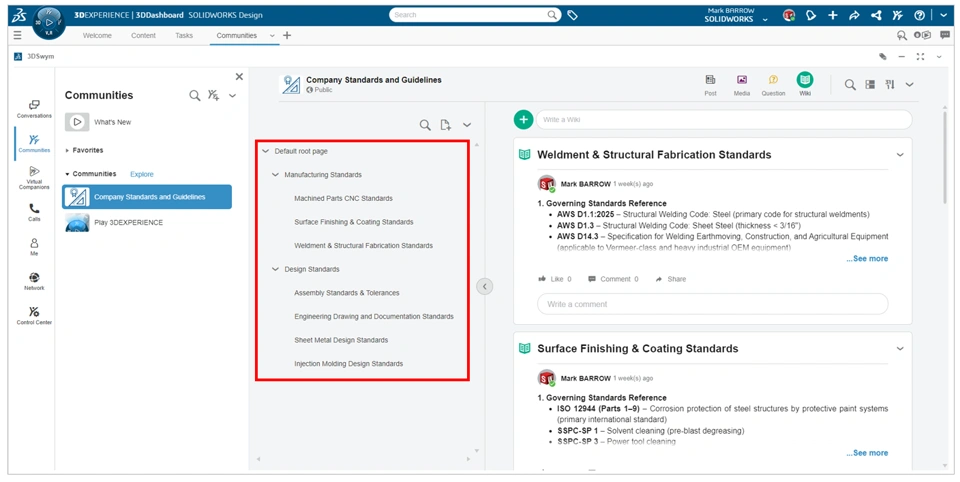Image resolution: width=960 pixels, height=482 pixels.
Task: Add a new dashboard tab
Action: pos(287,36)
